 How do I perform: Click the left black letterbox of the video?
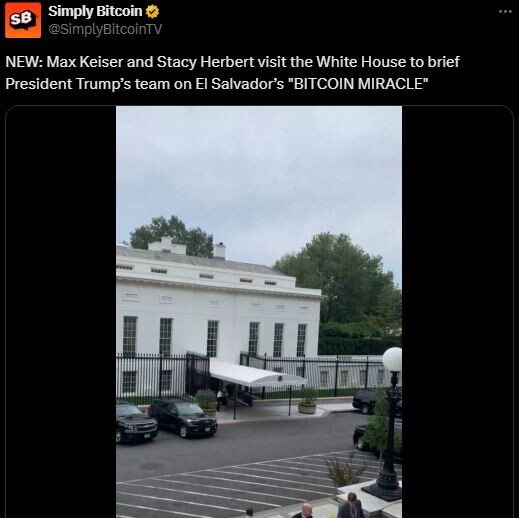pos(61,312)
